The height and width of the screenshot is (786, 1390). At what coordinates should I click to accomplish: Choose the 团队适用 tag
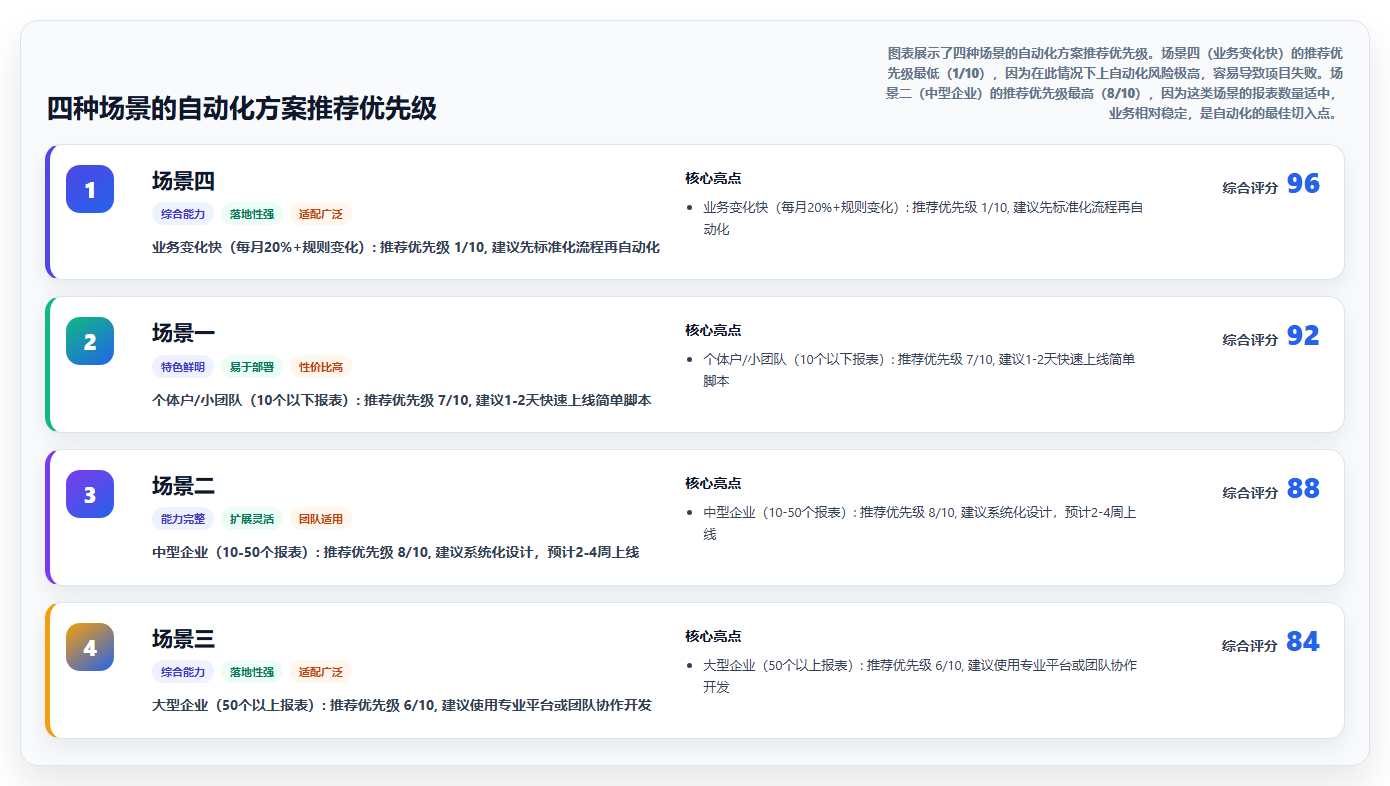[321, 519]
